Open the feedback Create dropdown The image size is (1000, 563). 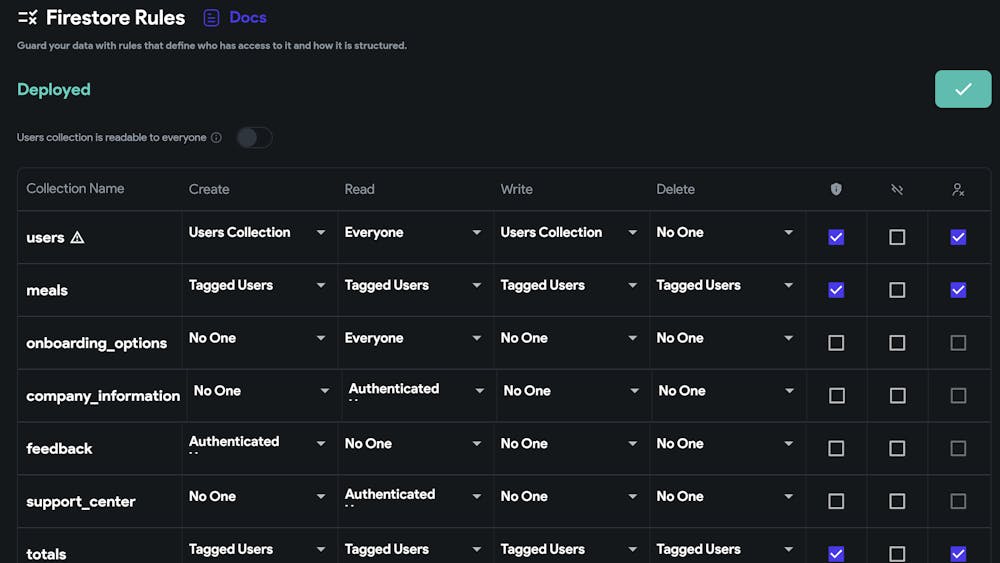[x=258, y=444]
